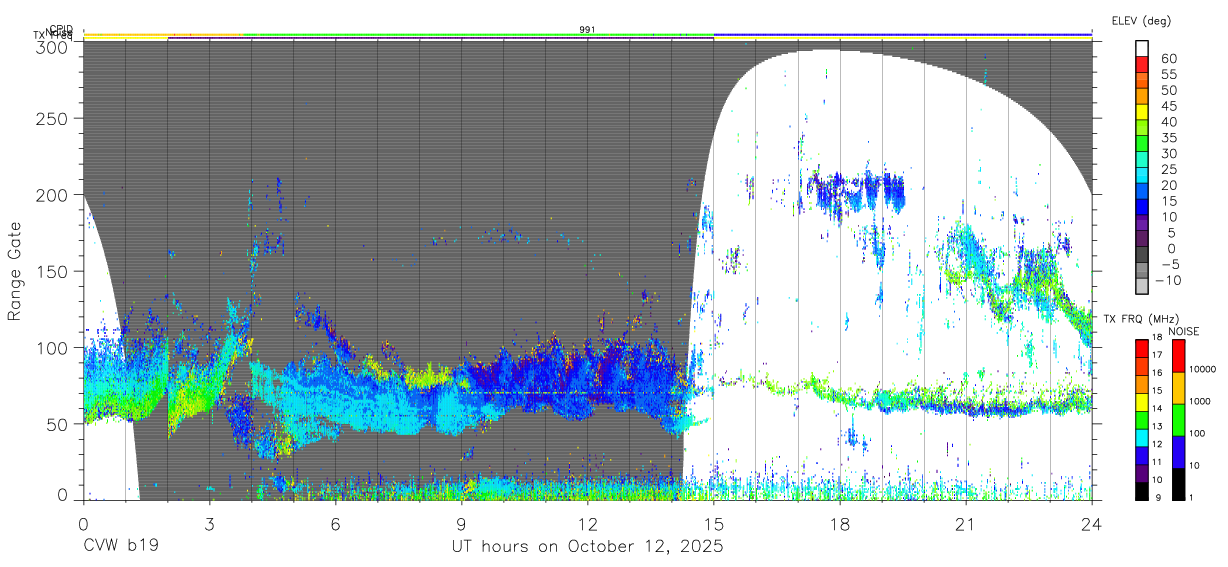
Task: Click the white top segment of ELEV colorbar
Action: pyautogui.click(x=1144, y=48)
